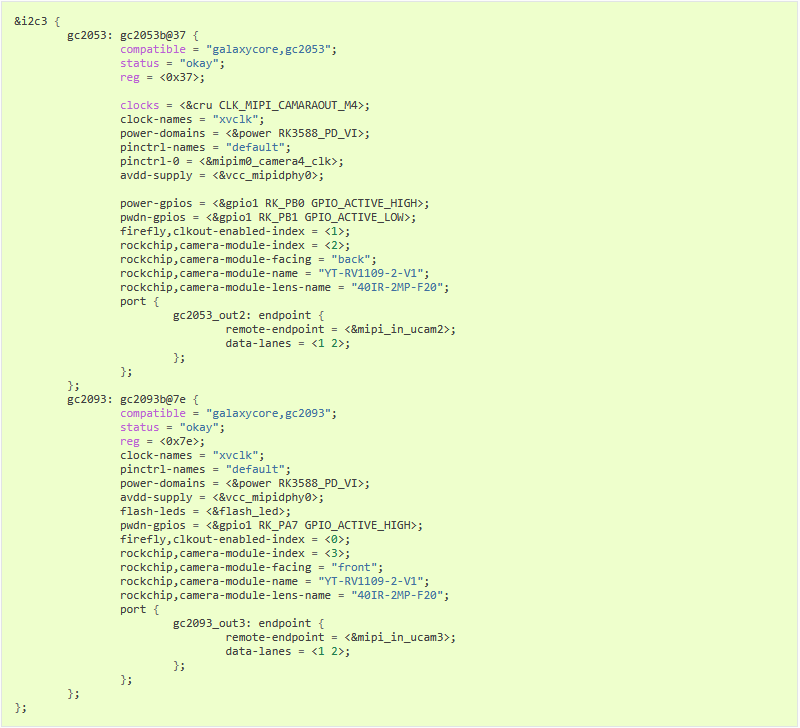Click the "gc2053: gc2053b@37 {" node label
800x728 pixels.
(133, 35)
